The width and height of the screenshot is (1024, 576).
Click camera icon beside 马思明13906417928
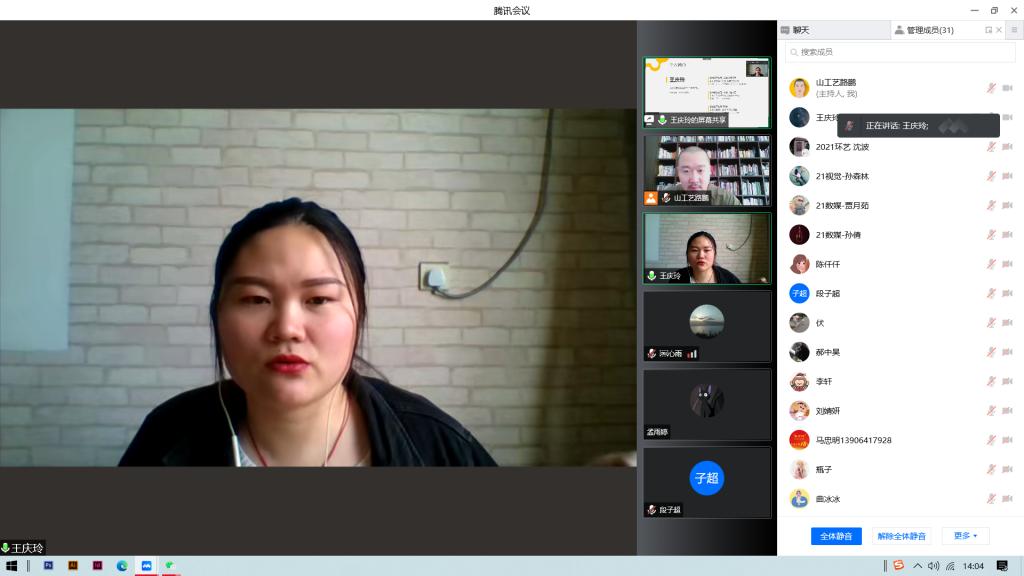click(1007, 440)
